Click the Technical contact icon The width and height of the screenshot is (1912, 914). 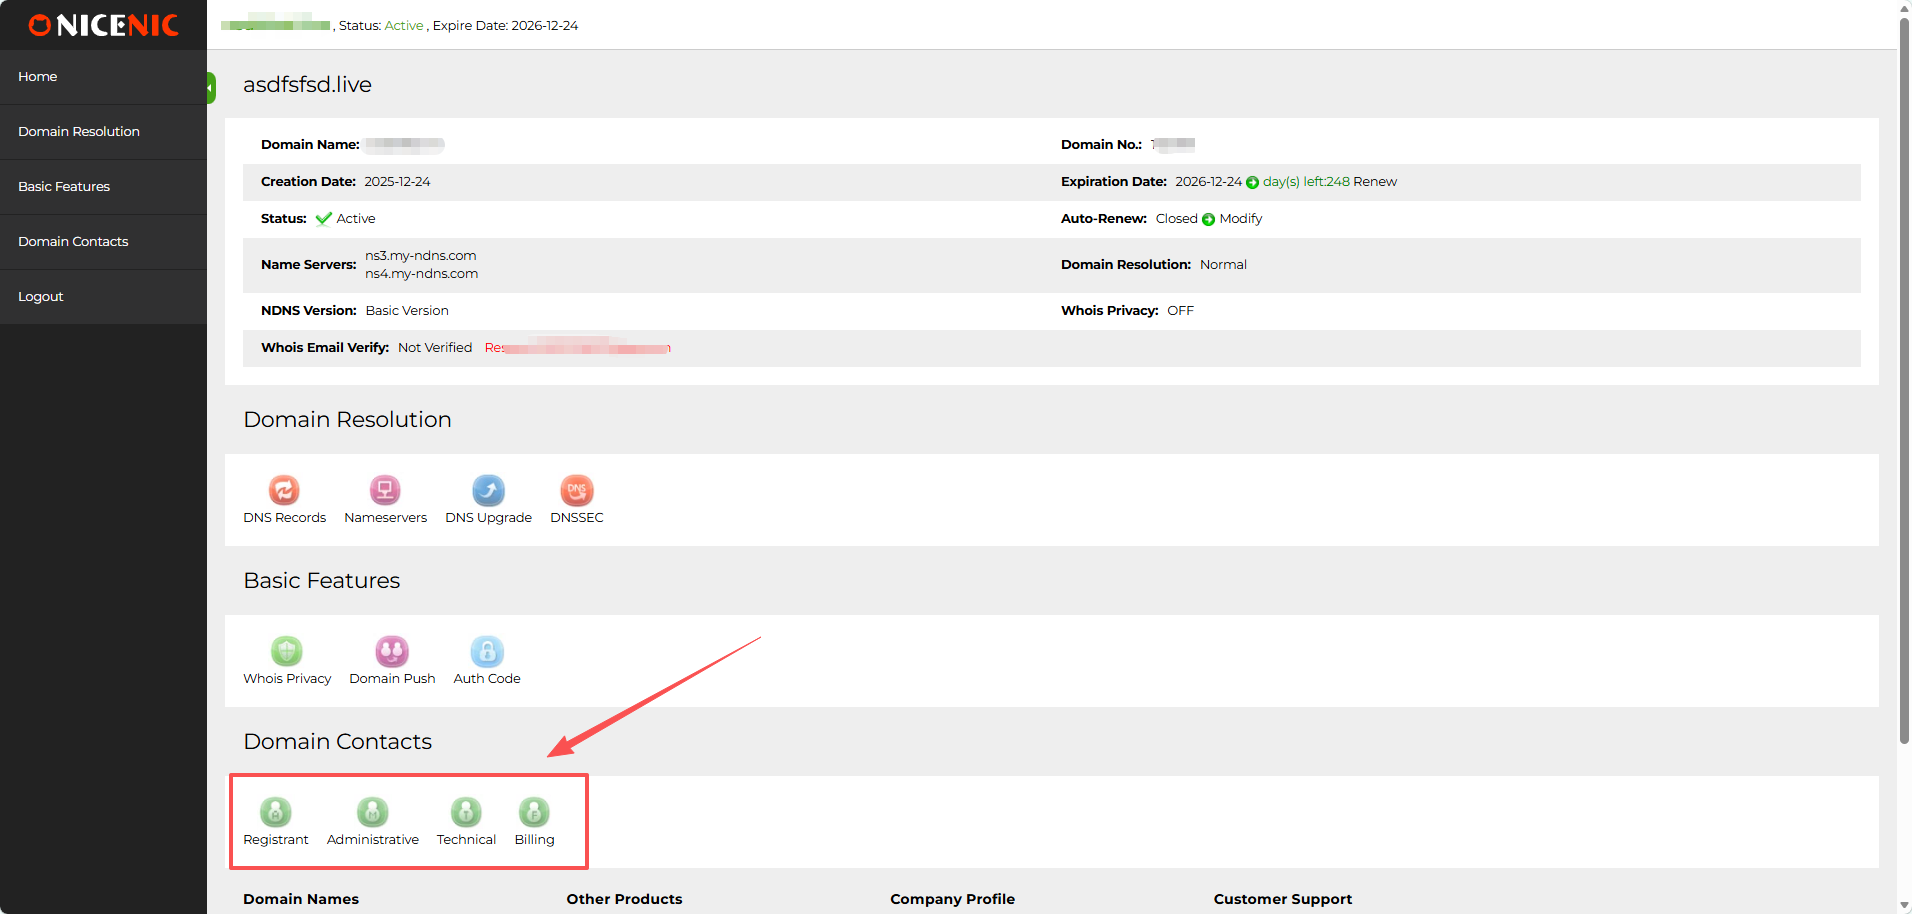pos(466,813)
